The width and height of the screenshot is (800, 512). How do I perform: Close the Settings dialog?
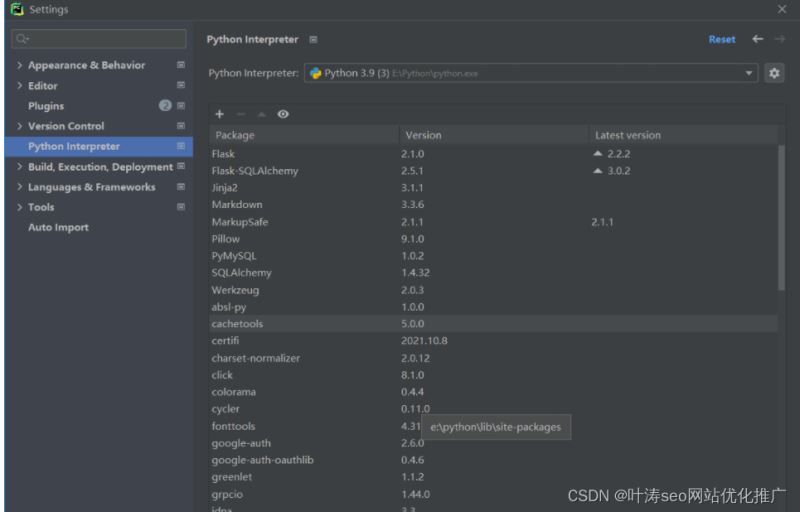click(x=782, y=9)
